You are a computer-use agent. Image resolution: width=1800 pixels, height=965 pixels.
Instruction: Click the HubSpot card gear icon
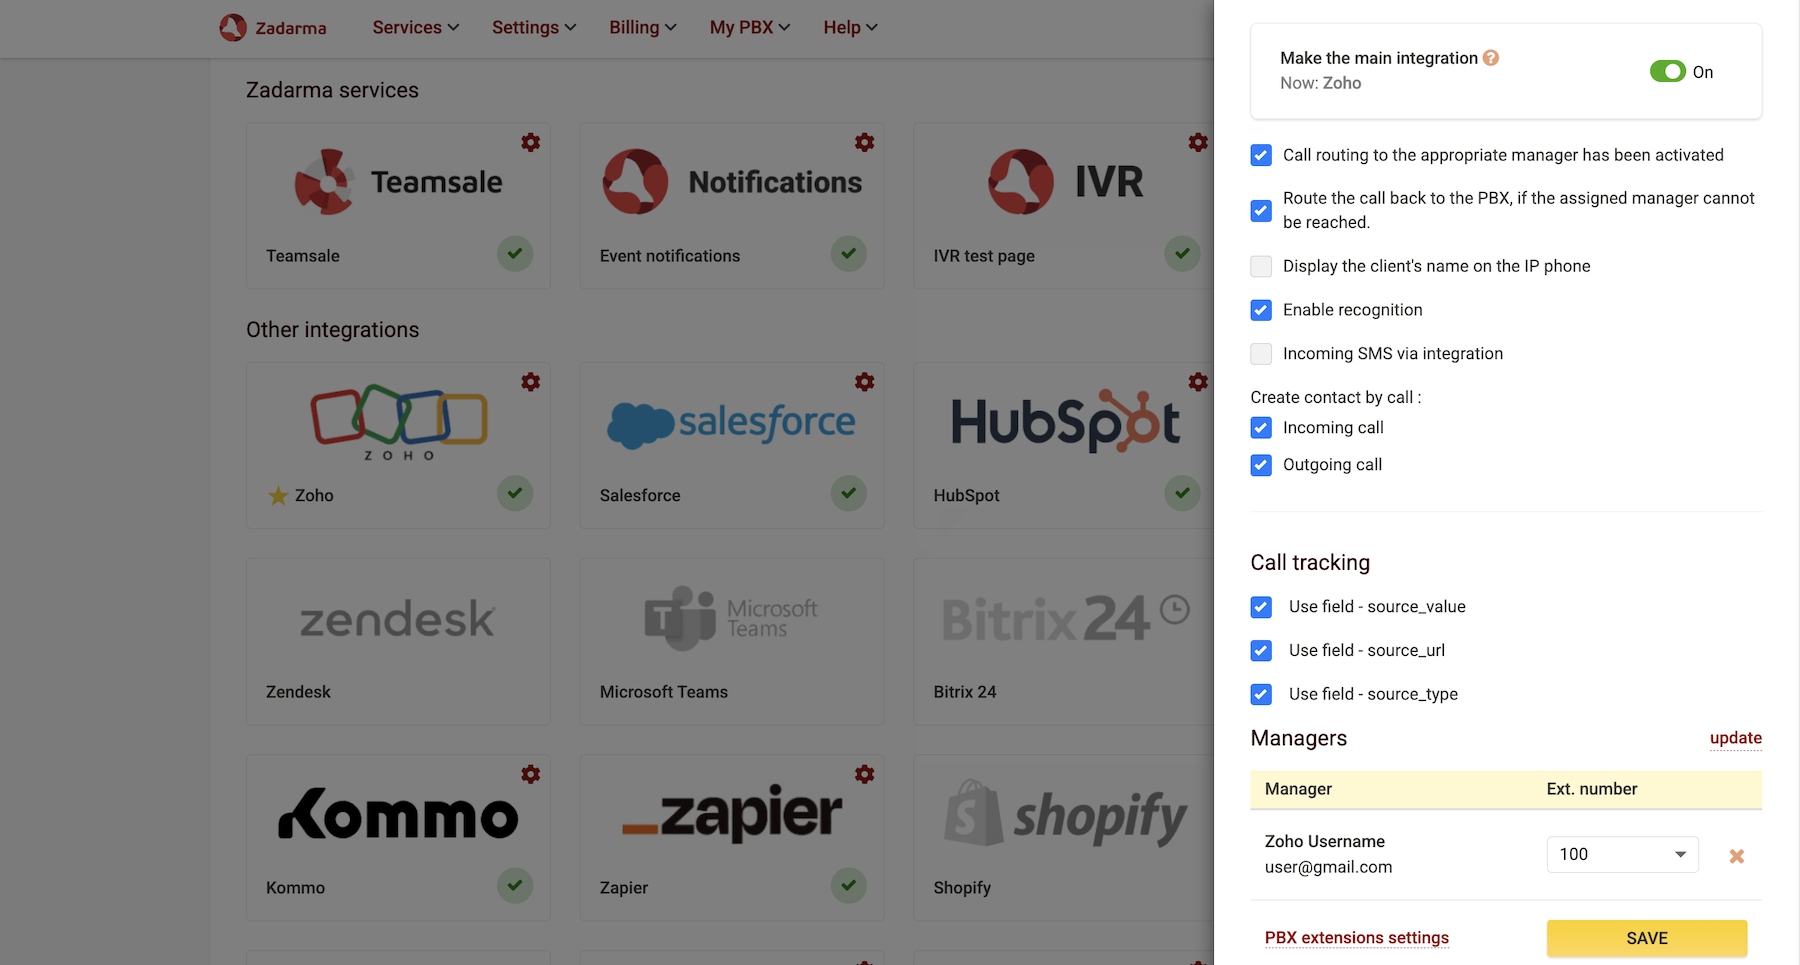tap(1198, 382)
